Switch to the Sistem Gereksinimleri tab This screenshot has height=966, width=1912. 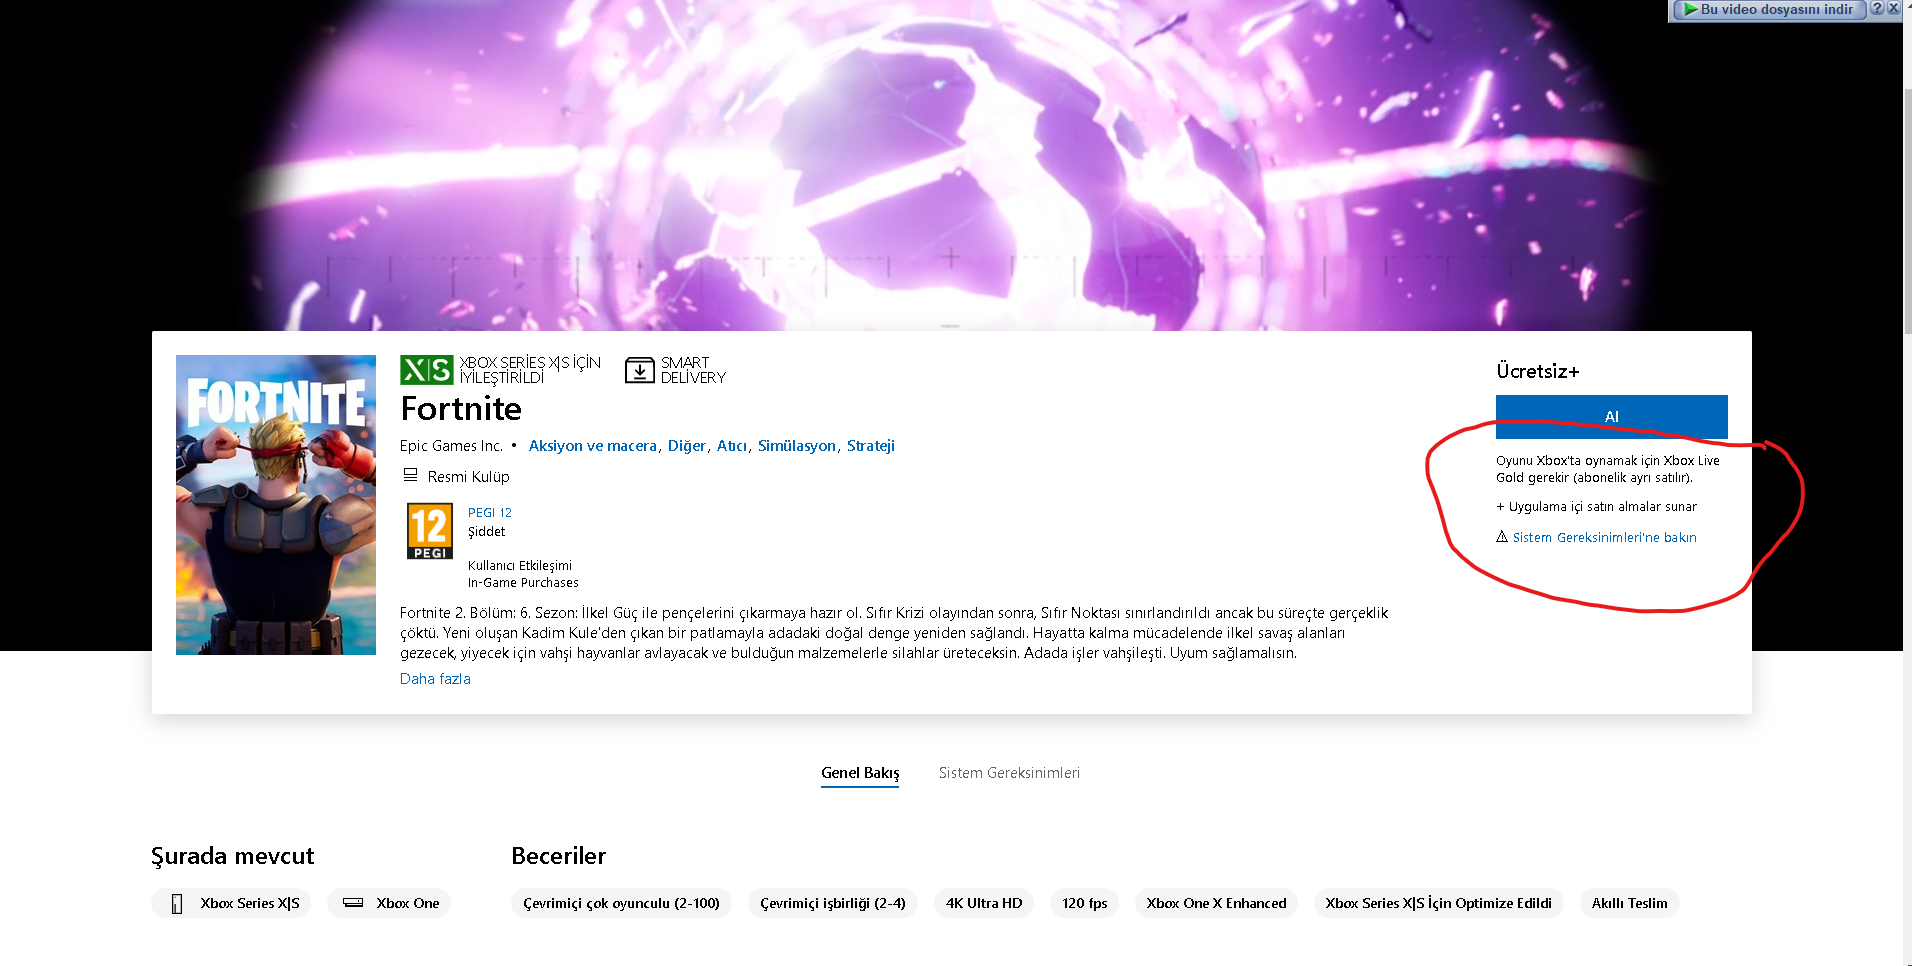(1009, 773)
